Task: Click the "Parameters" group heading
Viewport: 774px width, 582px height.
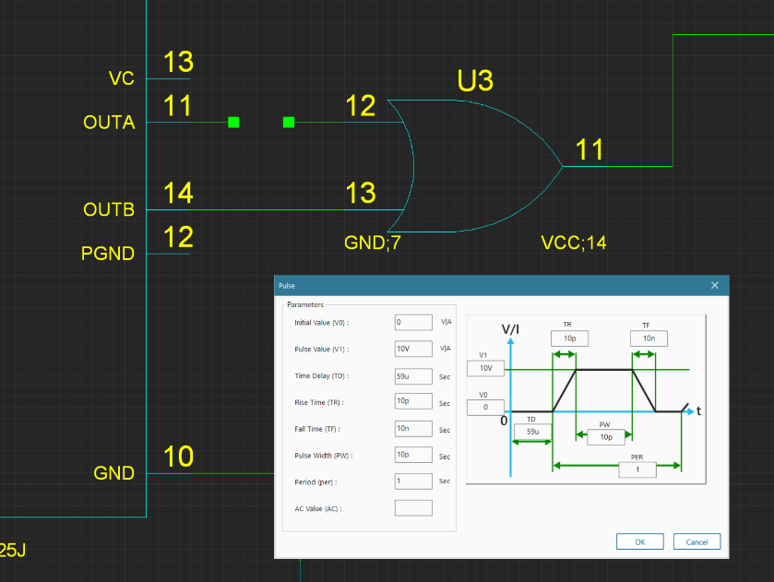Action: (x=305, y=305)
